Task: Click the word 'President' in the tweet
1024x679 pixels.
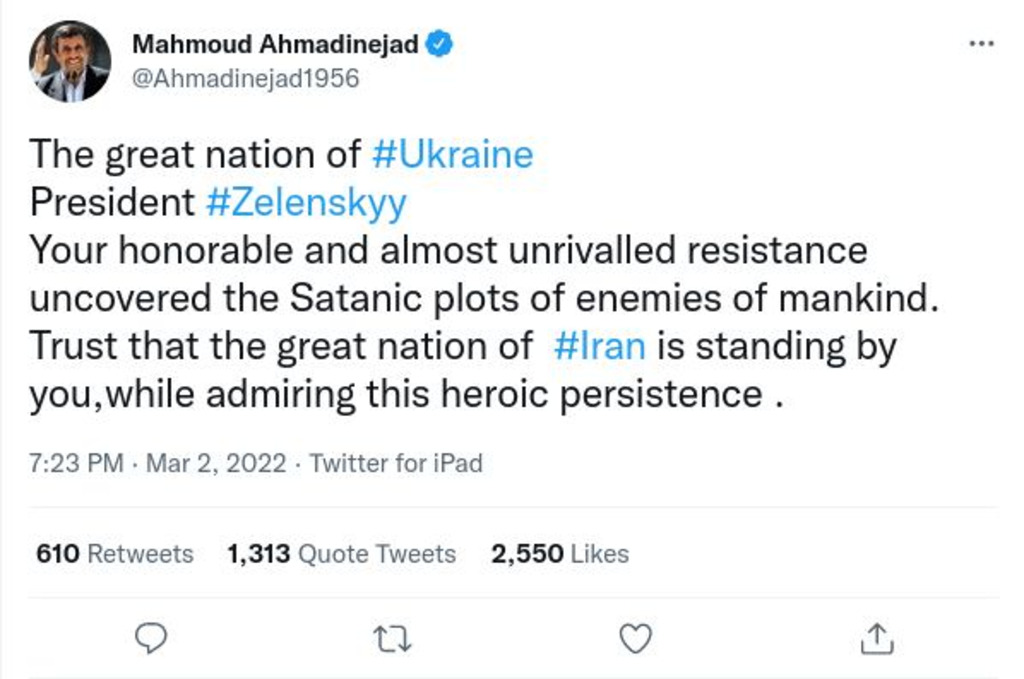Action: (112, 203)
